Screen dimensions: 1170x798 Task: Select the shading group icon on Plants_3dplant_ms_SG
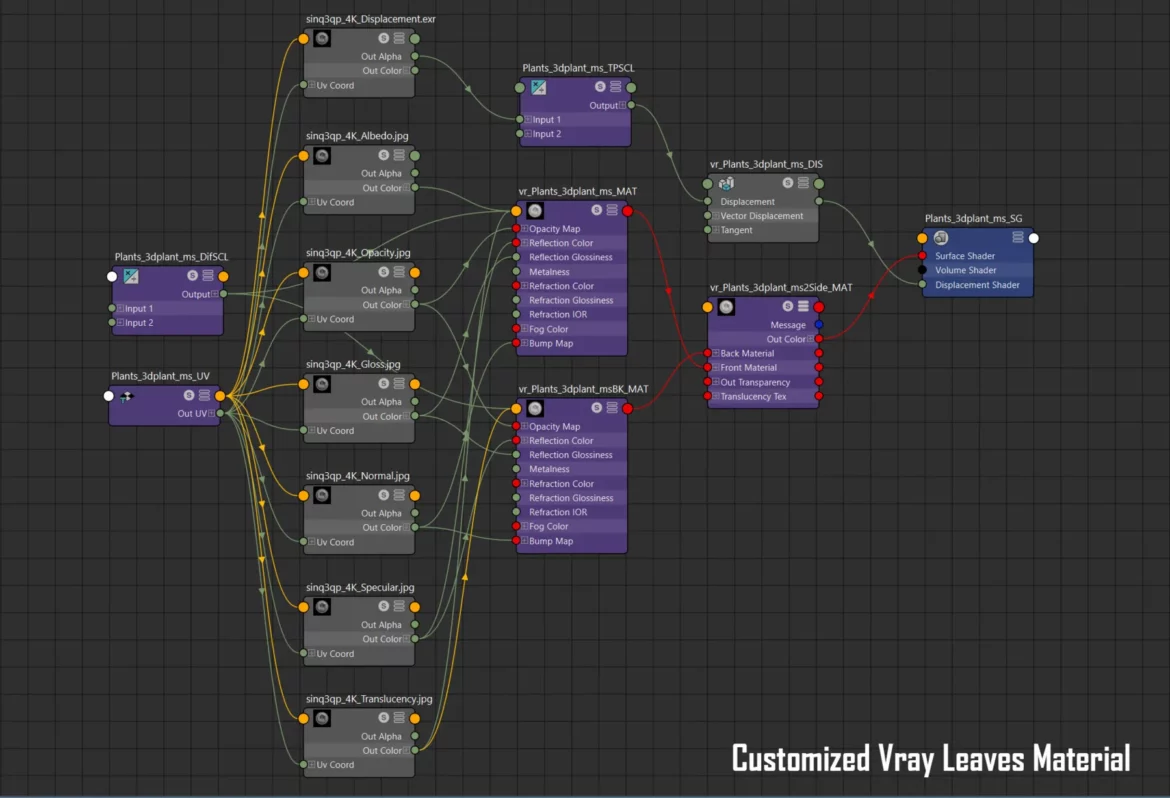(941, 238)
